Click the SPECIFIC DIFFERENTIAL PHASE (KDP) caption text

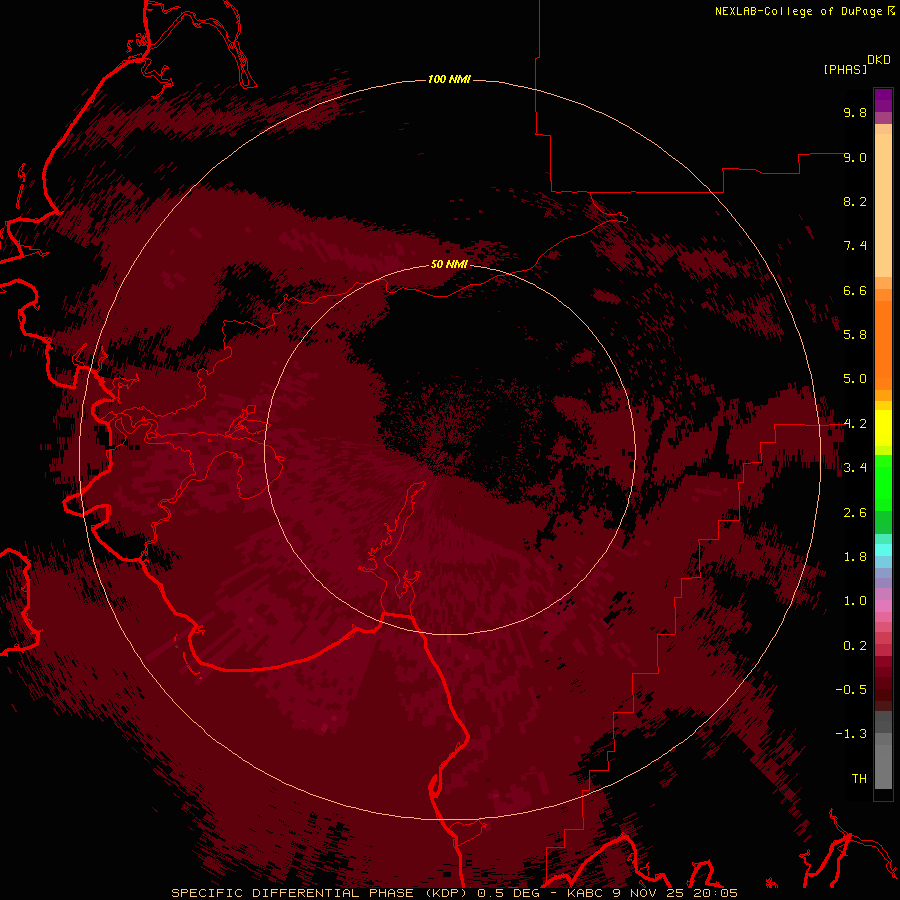[319, 893]
